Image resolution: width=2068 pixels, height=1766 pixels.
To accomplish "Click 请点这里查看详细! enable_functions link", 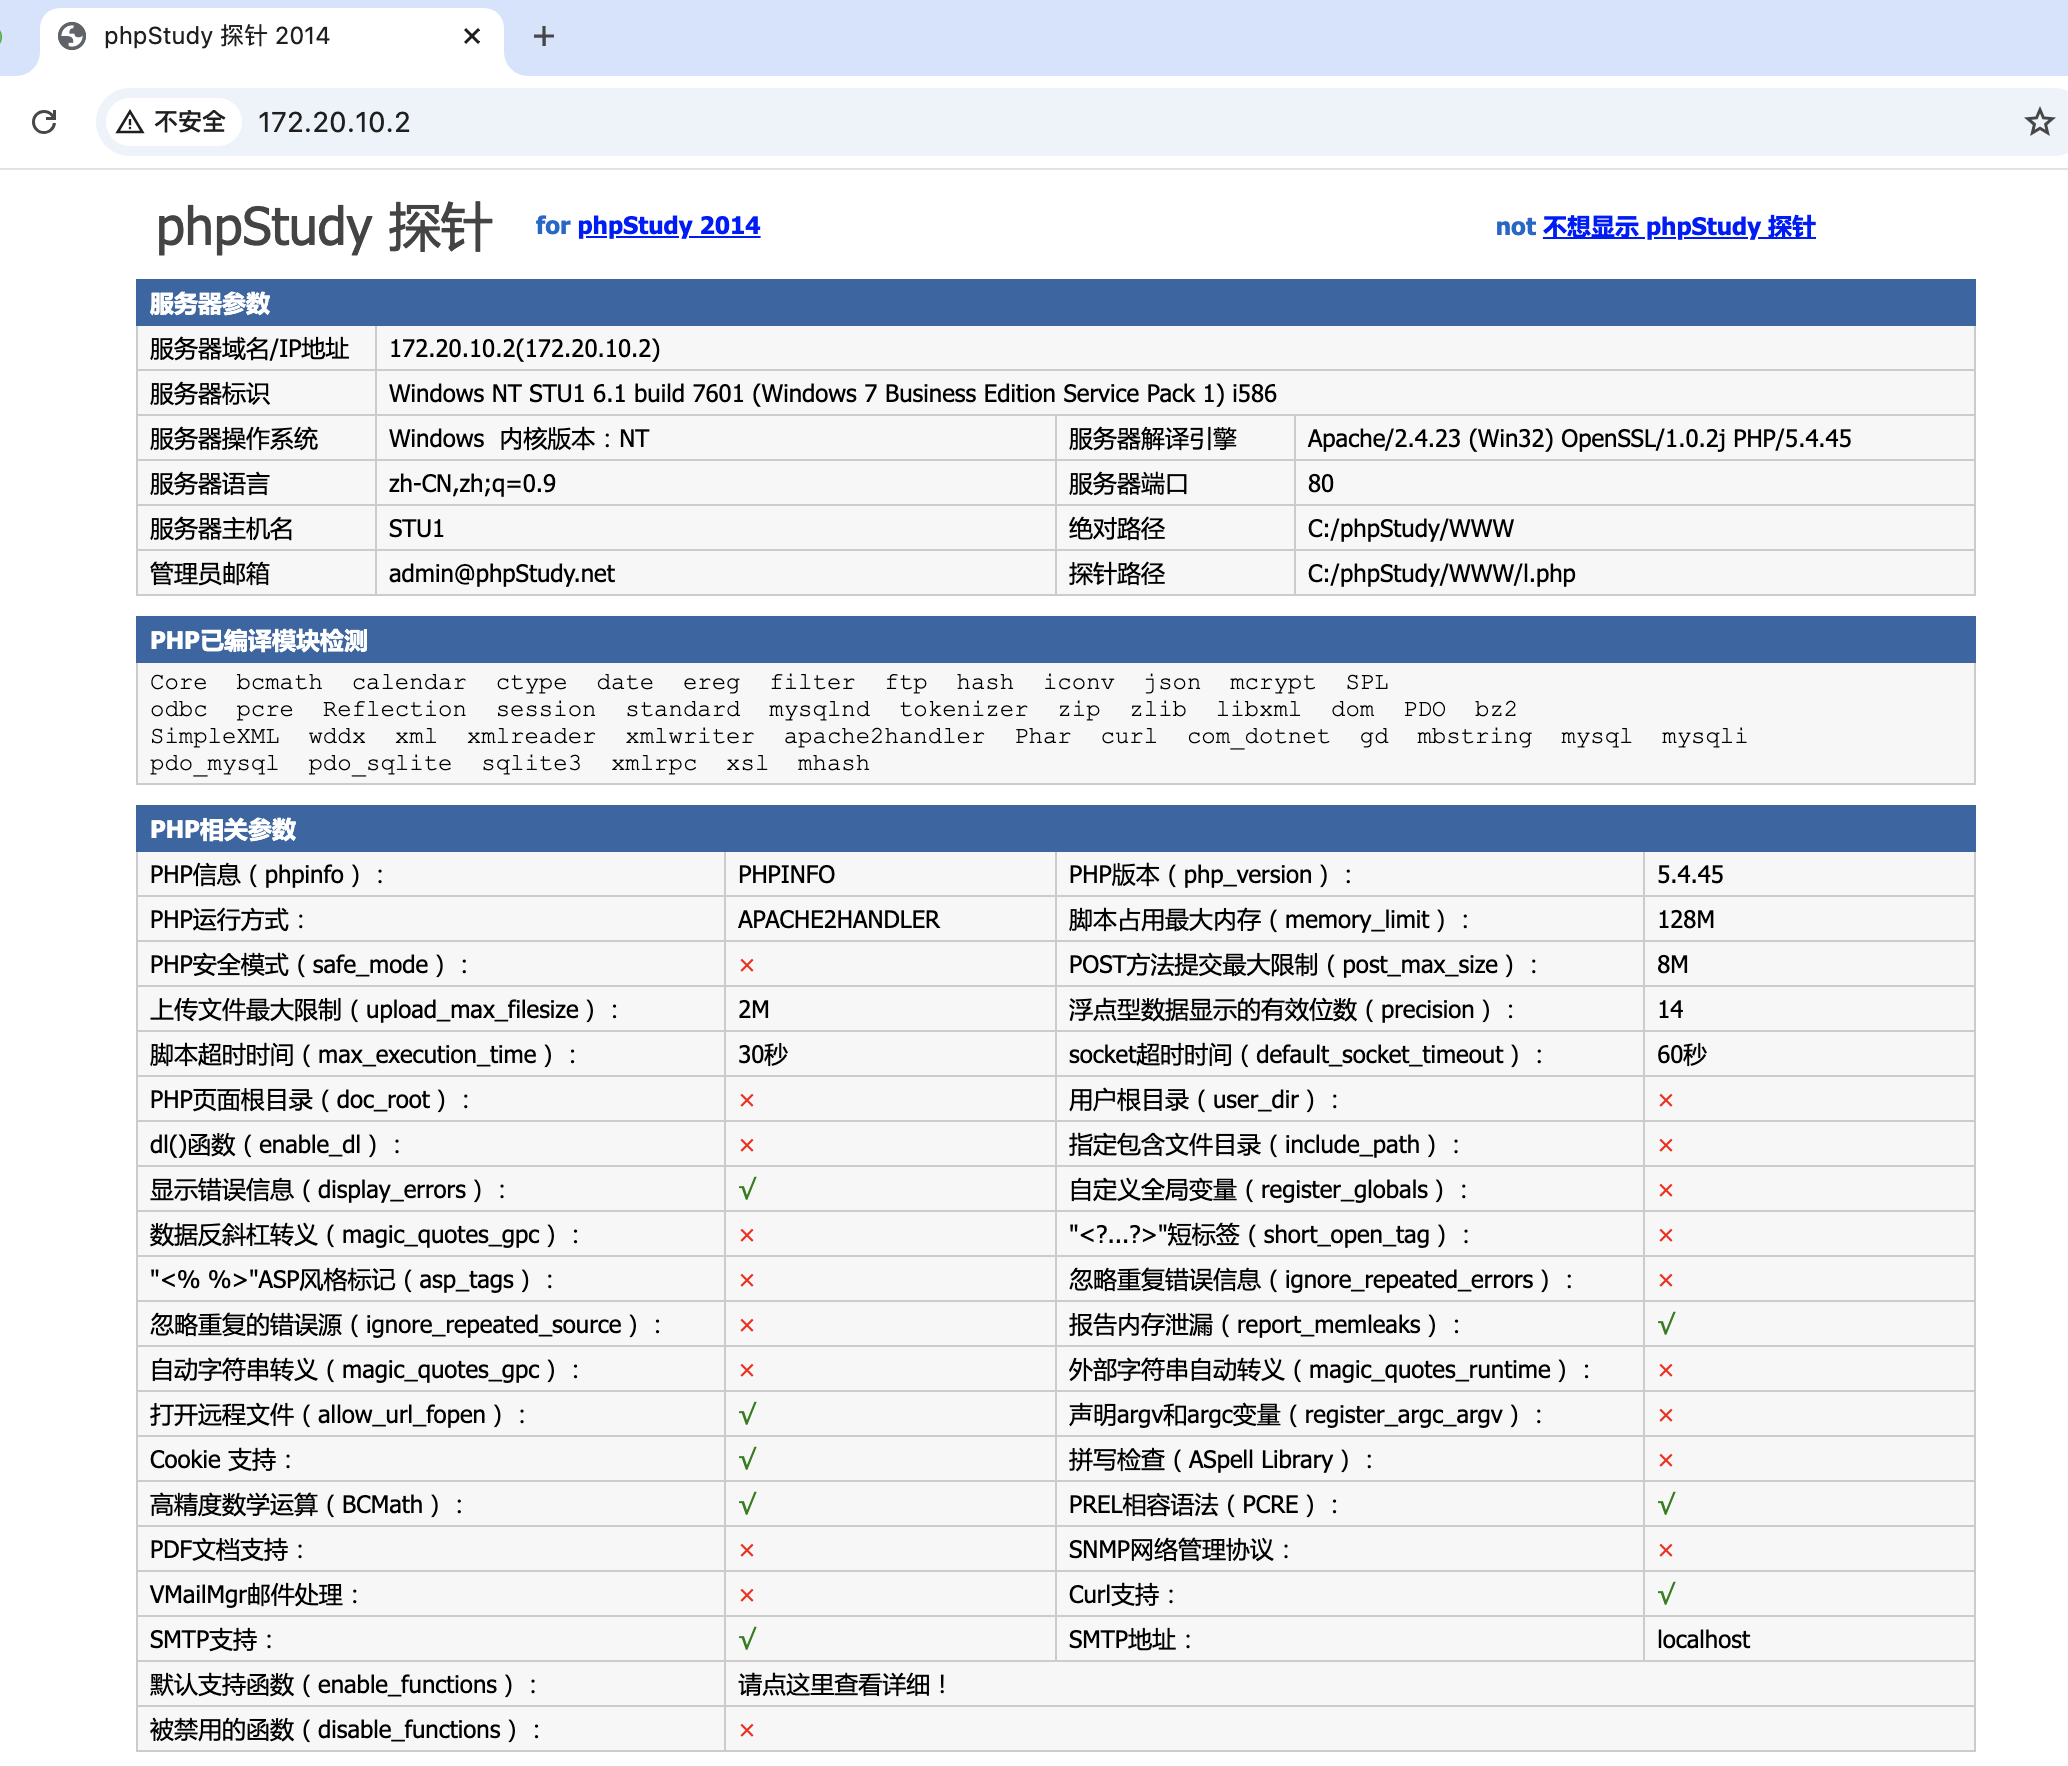I will pyautogui.click(x=842, y=1685).
